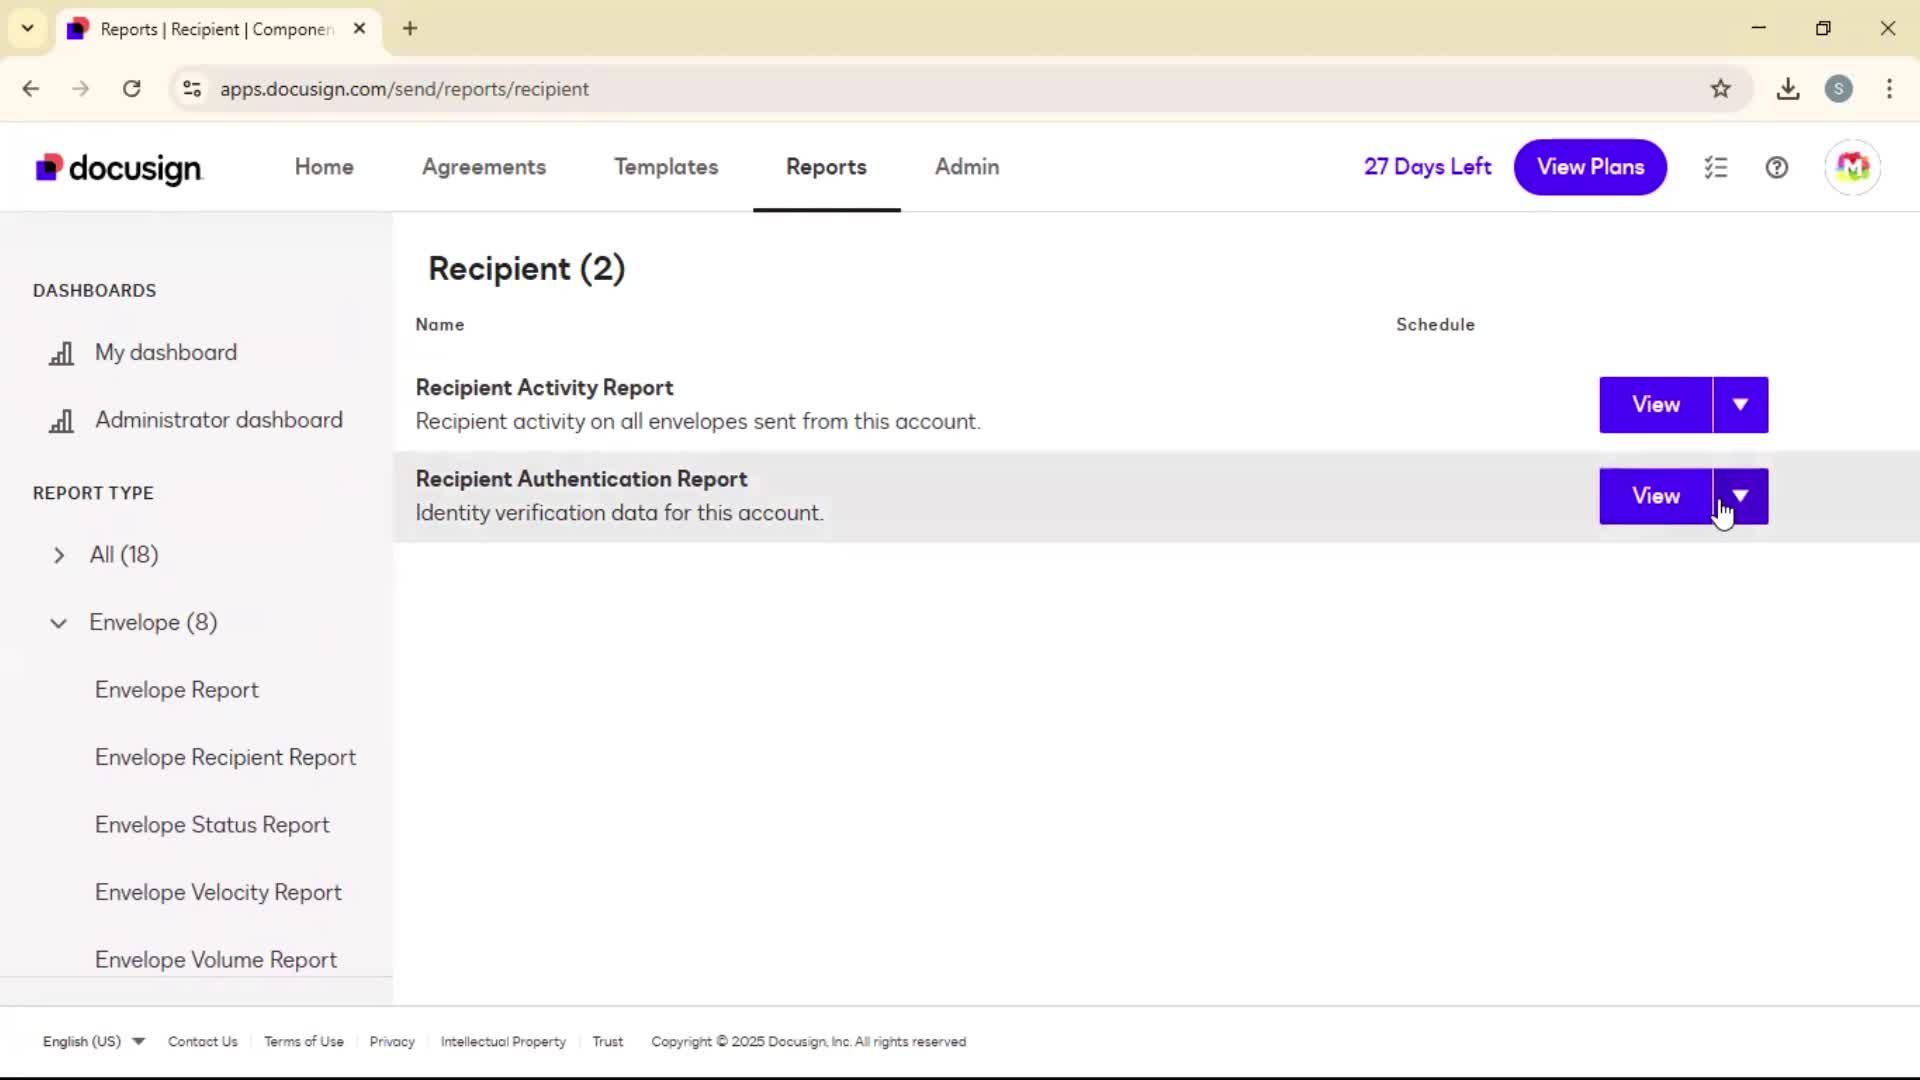Close the Reports browser tab
This screenshot has height=1080, width=1920.
(x=359, y=29)
